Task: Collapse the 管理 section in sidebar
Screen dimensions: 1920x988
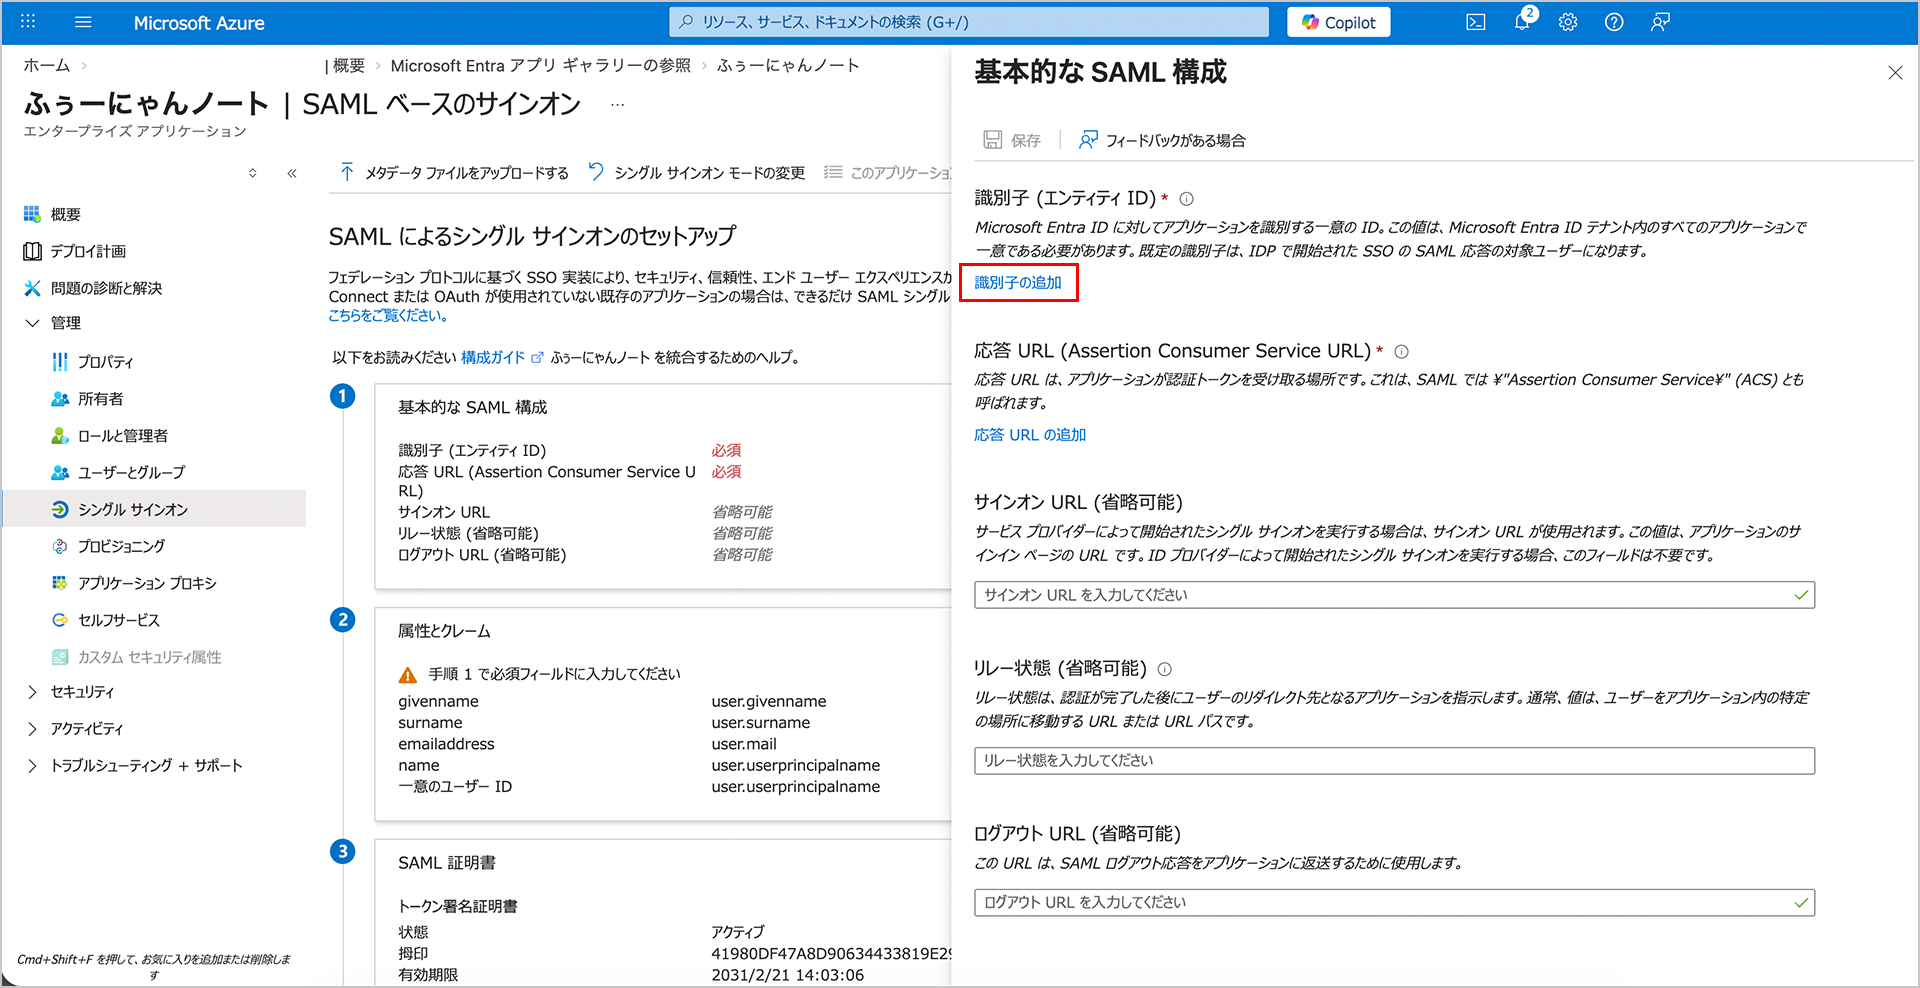Action: point(32,323)
